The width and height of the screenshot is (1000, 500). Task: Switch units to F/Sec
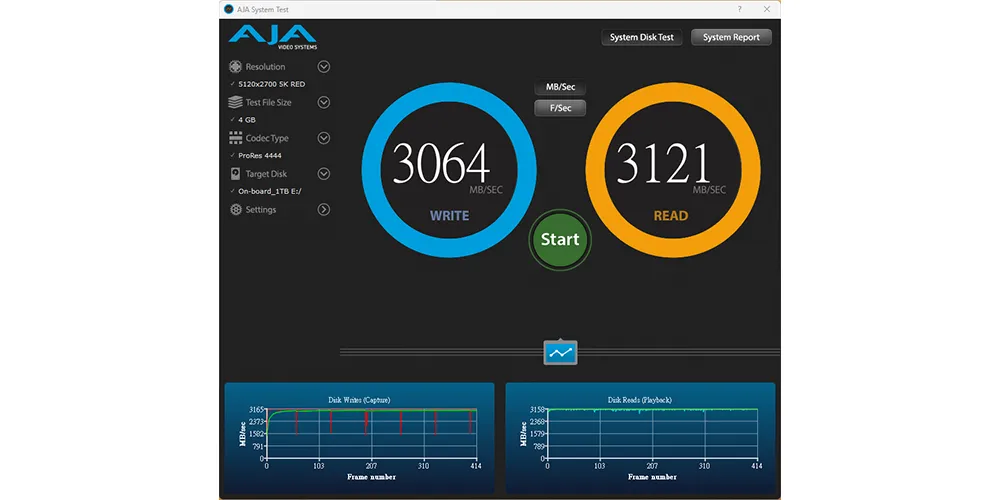(560, 108)
